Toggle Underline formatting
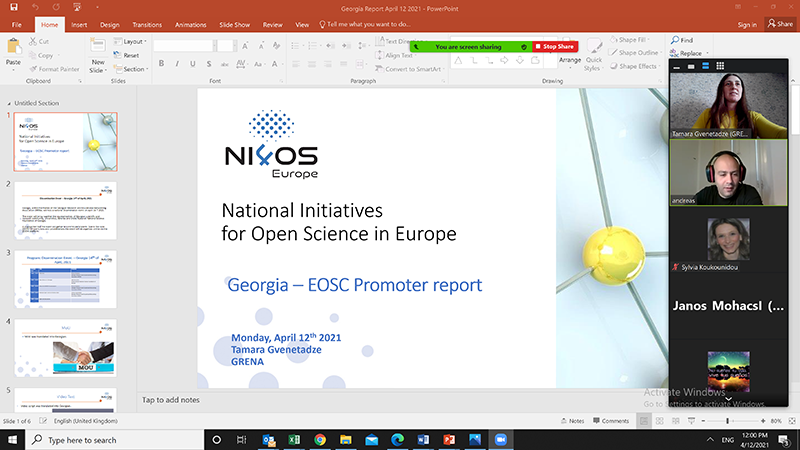 (x=192, y=64)
